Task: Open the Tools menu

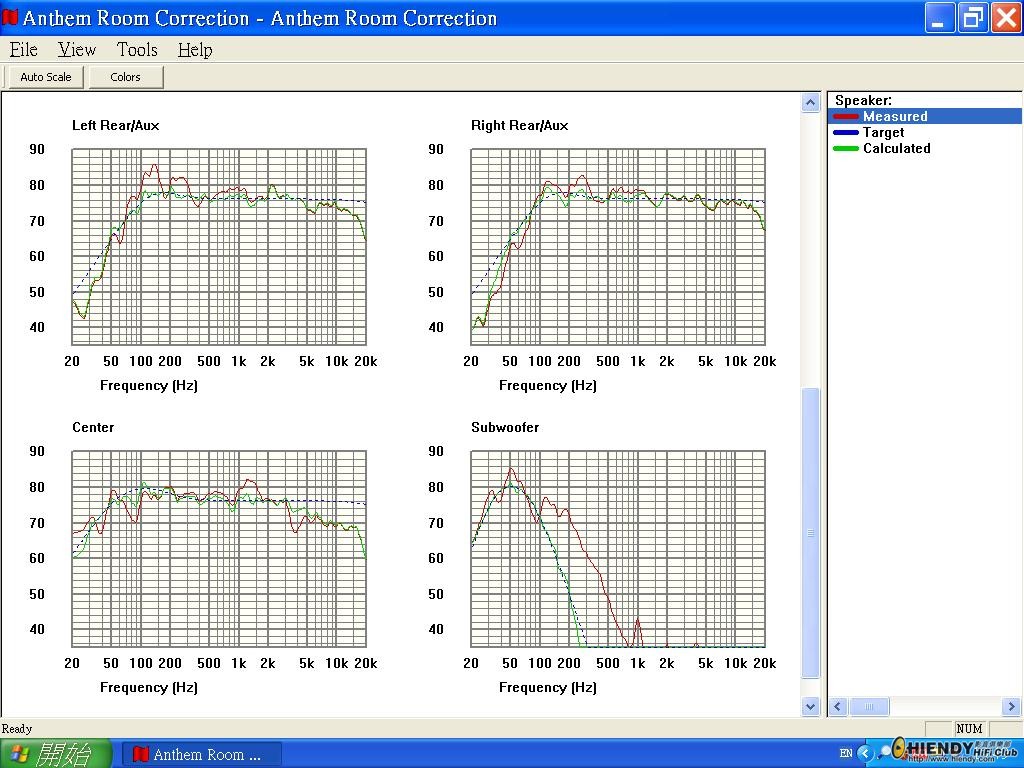Action: (x=137, y=50)
